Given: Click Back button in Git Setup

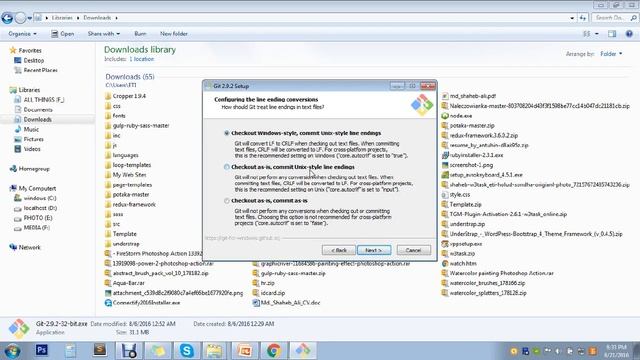Looking at the screenshot, I should 338,250.
